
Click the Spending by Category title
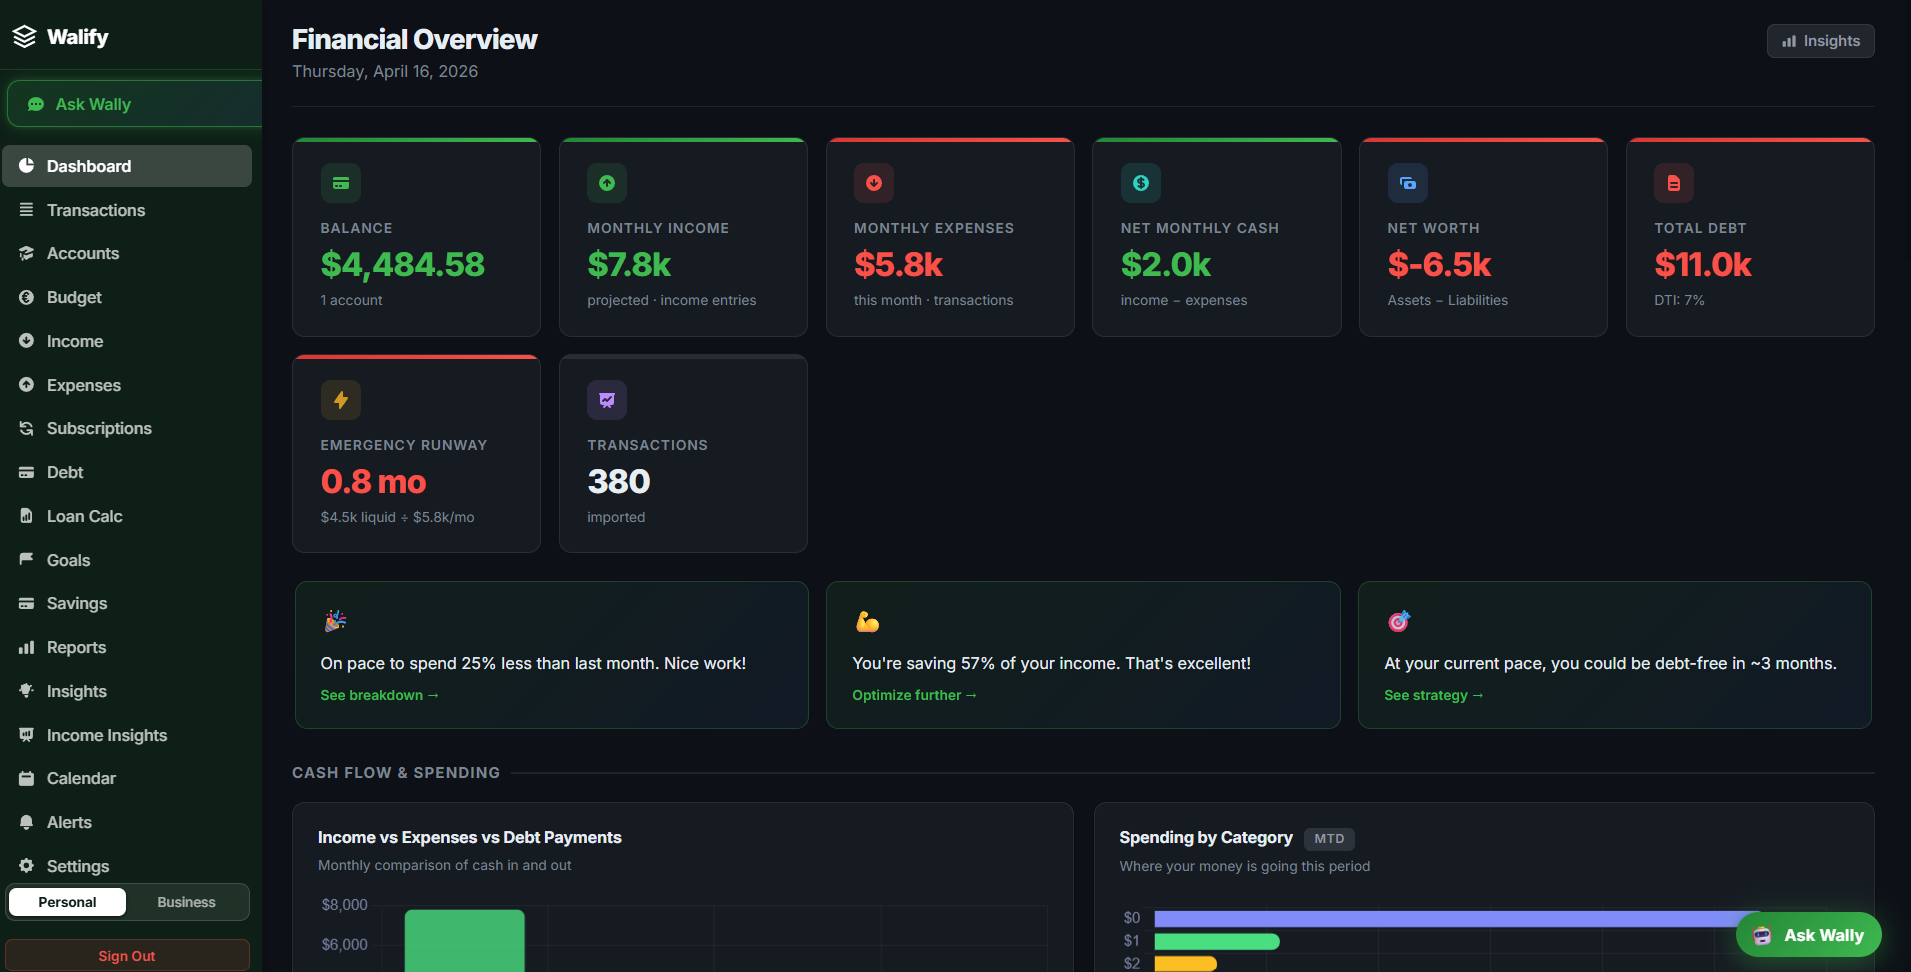tap(1206, 837)
